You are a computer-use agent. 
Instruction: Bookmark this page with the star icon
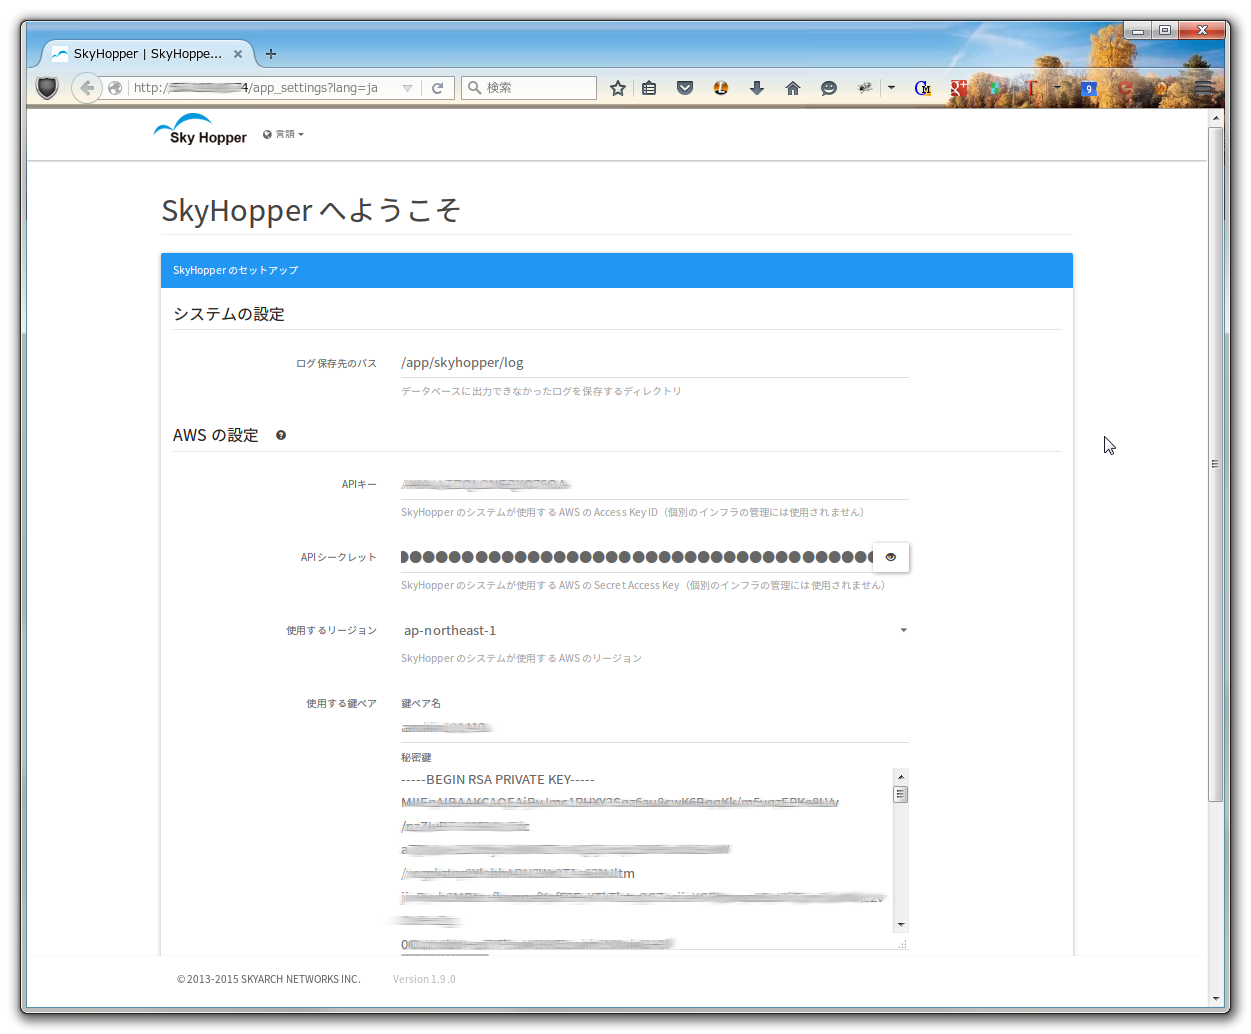click(618, 88)
